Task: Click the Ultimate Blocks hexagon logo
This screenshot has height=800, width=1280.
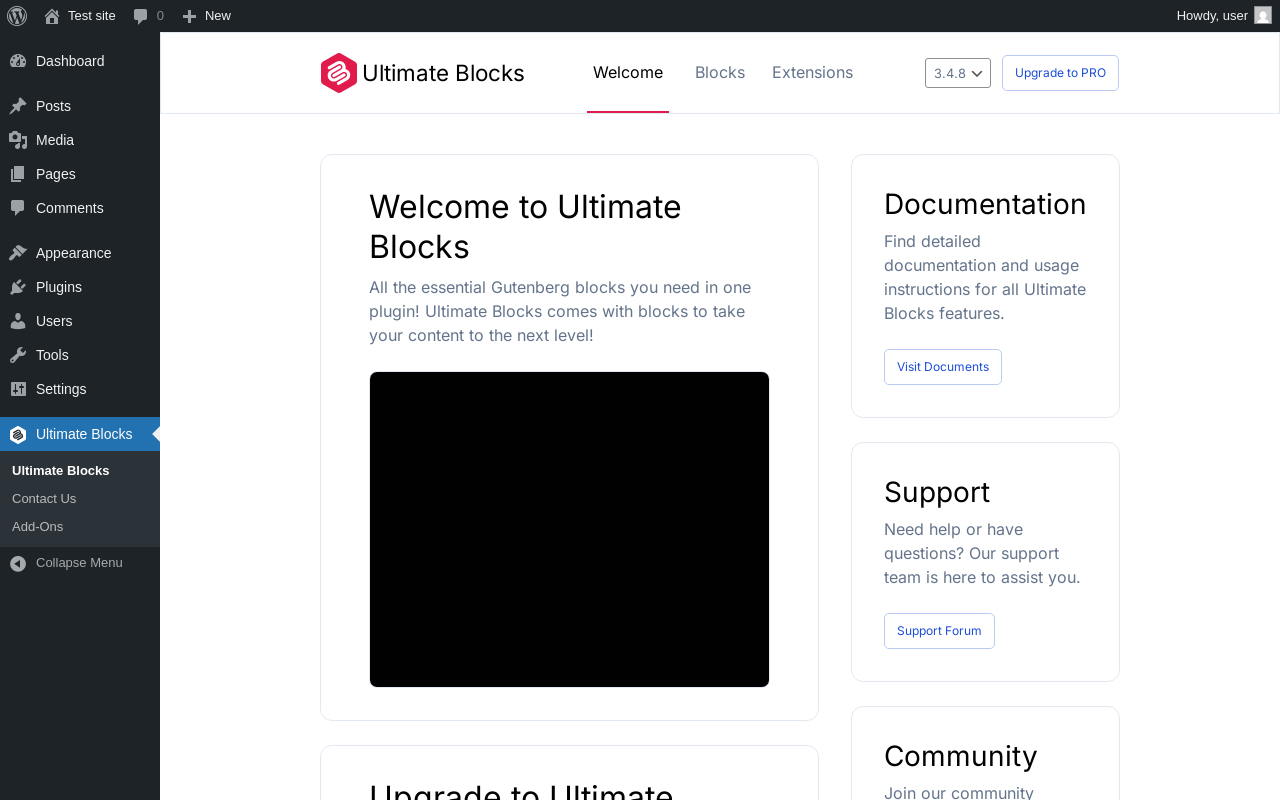Action: tap(339, 73)
